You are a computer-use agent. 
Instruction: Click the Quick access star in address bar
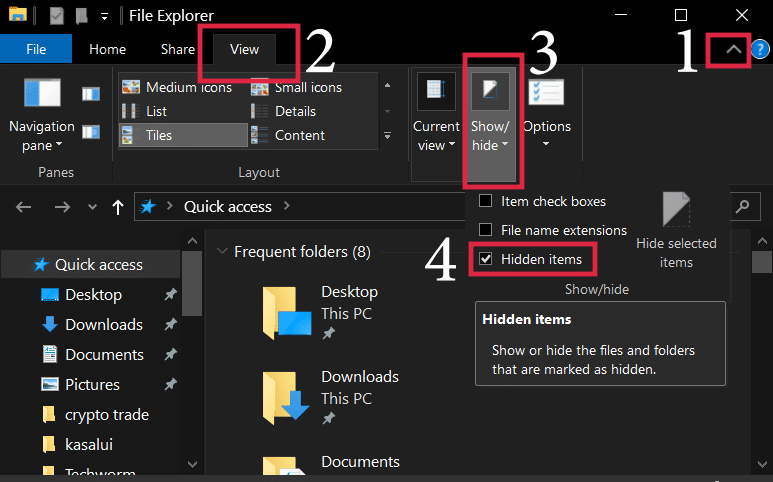click(x=148, y=206)
